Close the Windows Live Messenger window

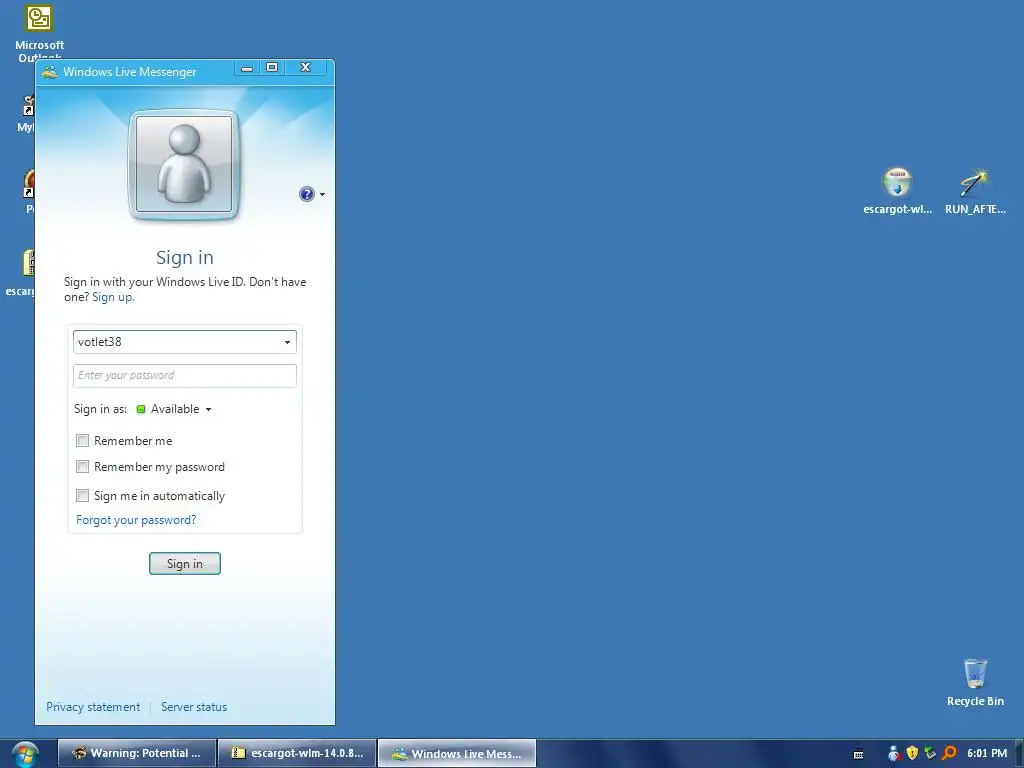point(305,67)
